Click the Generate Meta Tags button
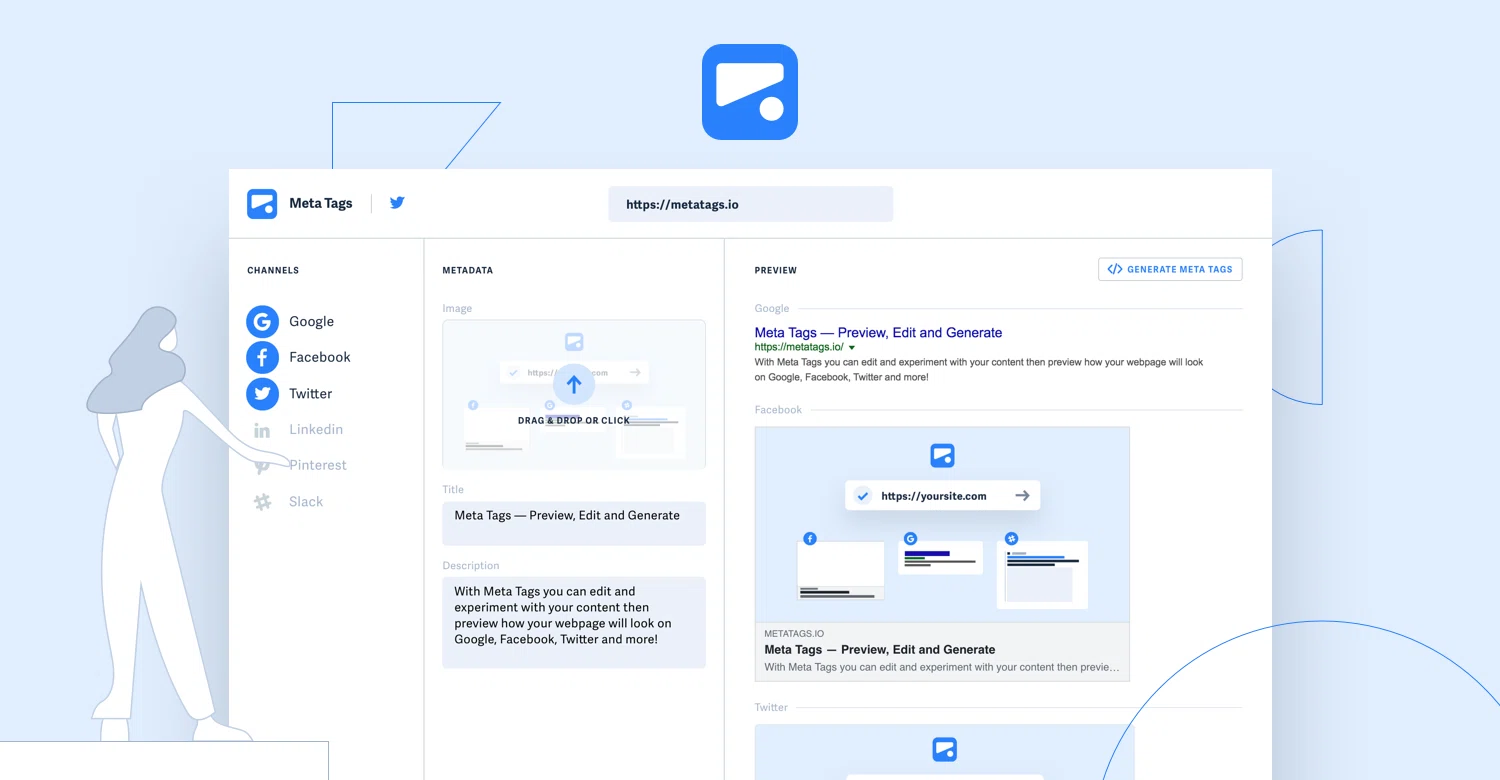The height and width of the screenshot is (780, 1500). click(1170, 269)
